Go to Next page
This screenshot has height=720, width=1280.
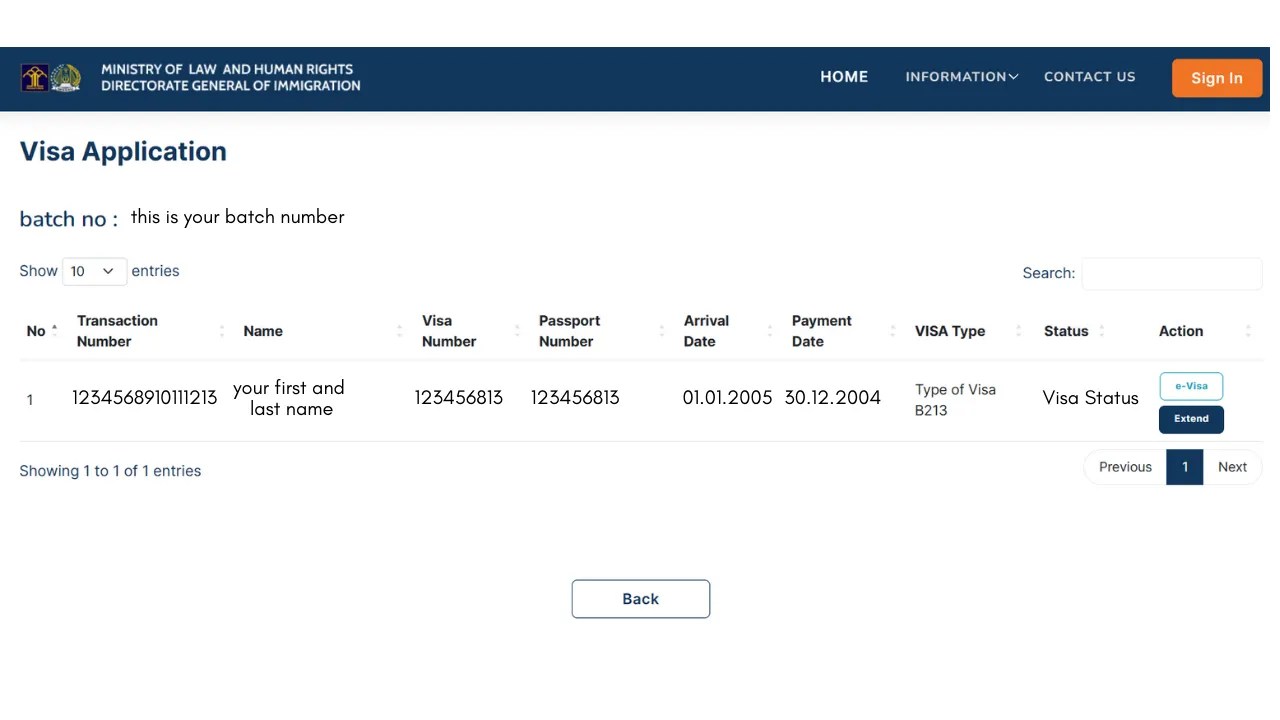[1232, 467]
